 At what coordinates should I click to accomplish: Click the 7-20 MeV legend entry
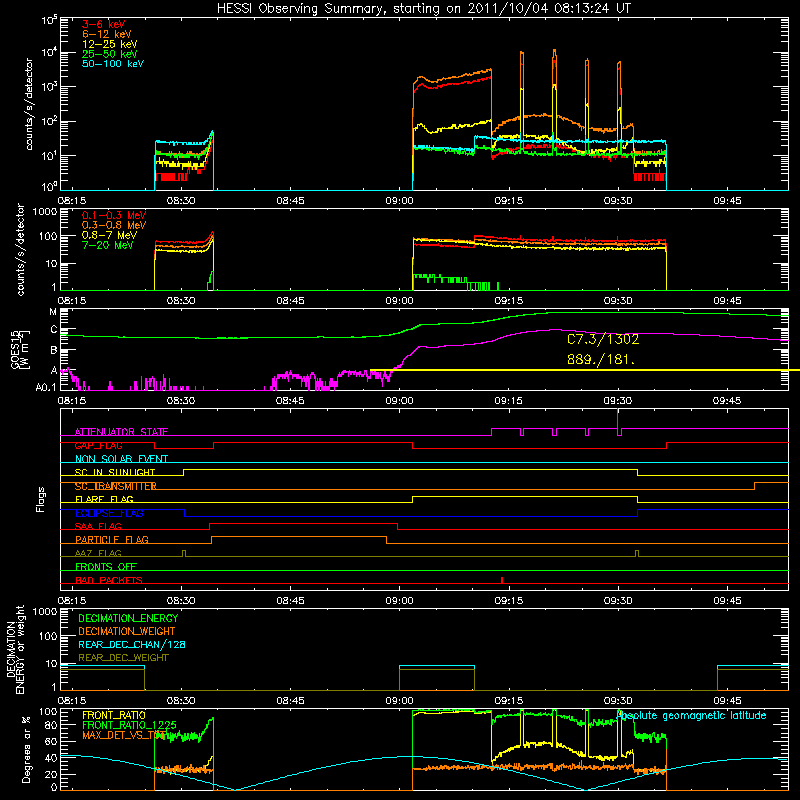pos(107,245)
